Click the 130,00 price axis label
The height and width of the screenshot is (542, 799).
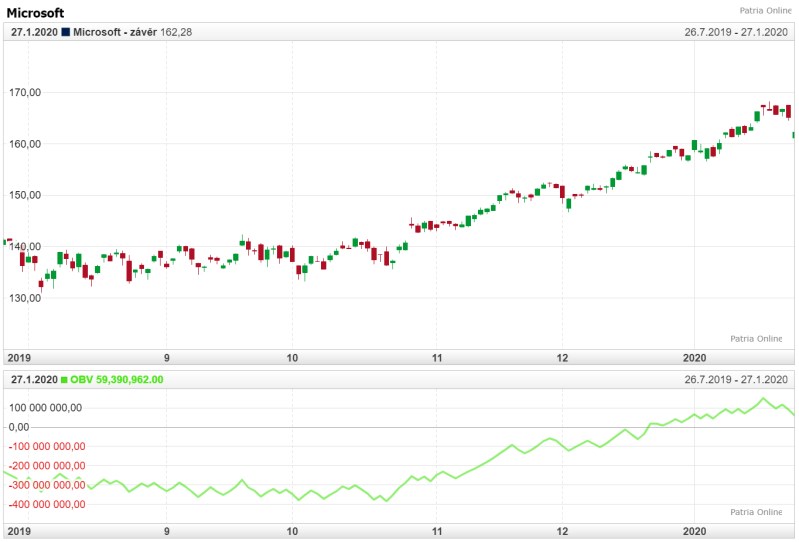25,298
